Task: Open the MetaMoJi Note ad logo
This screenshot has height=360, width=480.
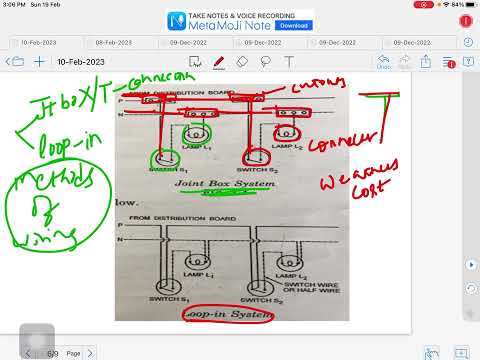Action: click(x=176, y=21)
